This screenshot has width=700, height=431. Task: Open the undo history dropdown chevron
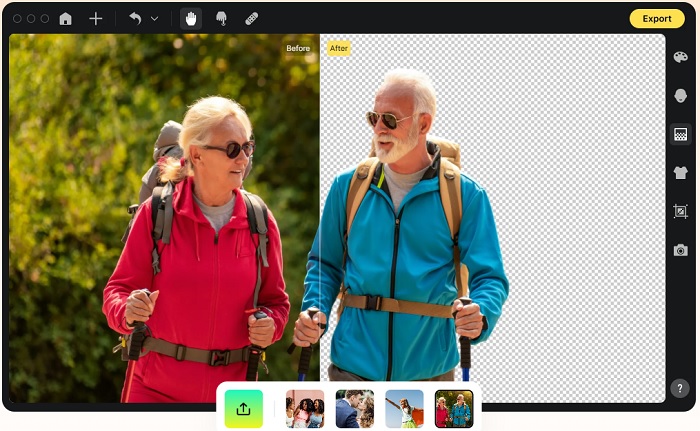click(x=154, y=19)
